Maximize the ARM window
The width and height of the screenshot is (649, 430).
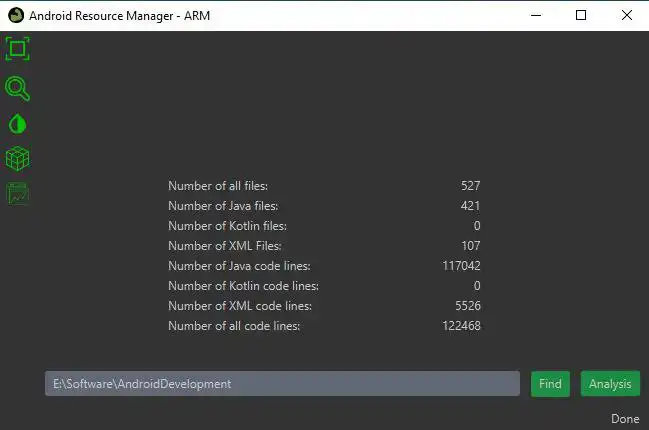581,15
